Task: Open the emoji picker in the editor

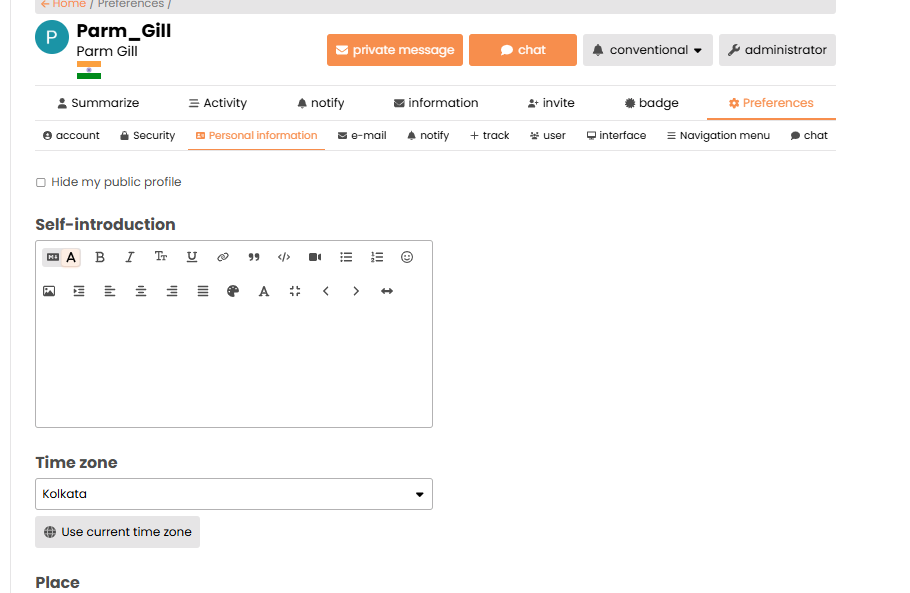Action: coord(407,257)
